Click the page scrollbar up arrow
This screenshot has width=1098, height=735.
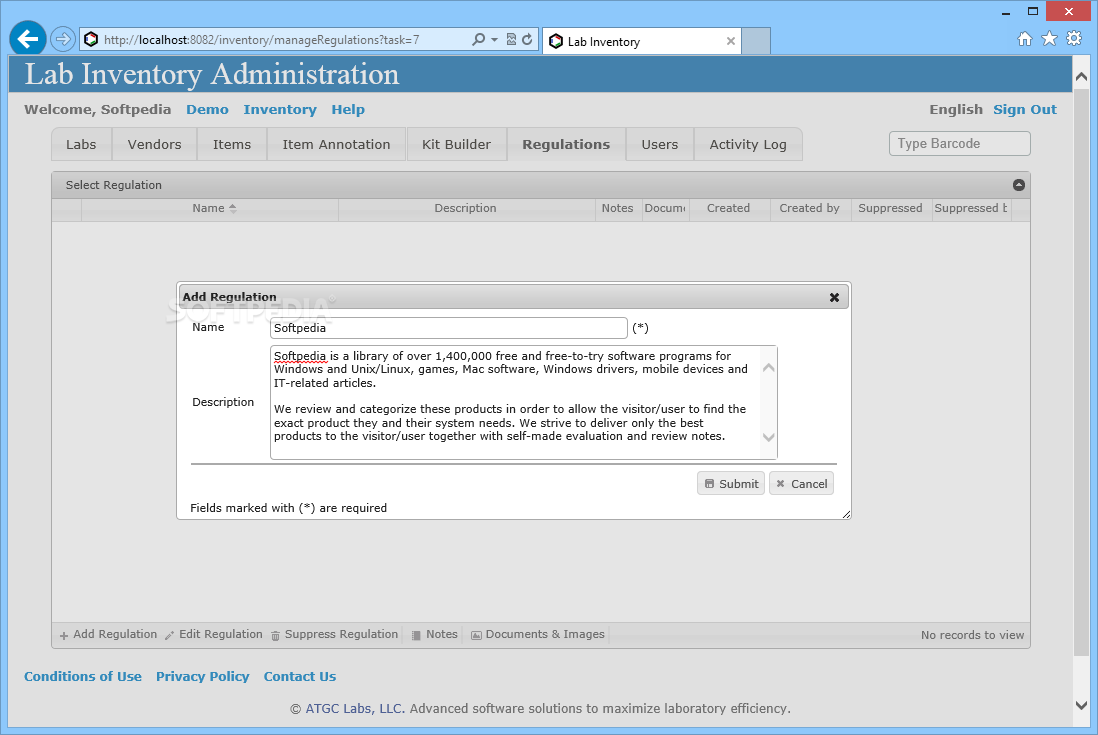[1080, 76]
